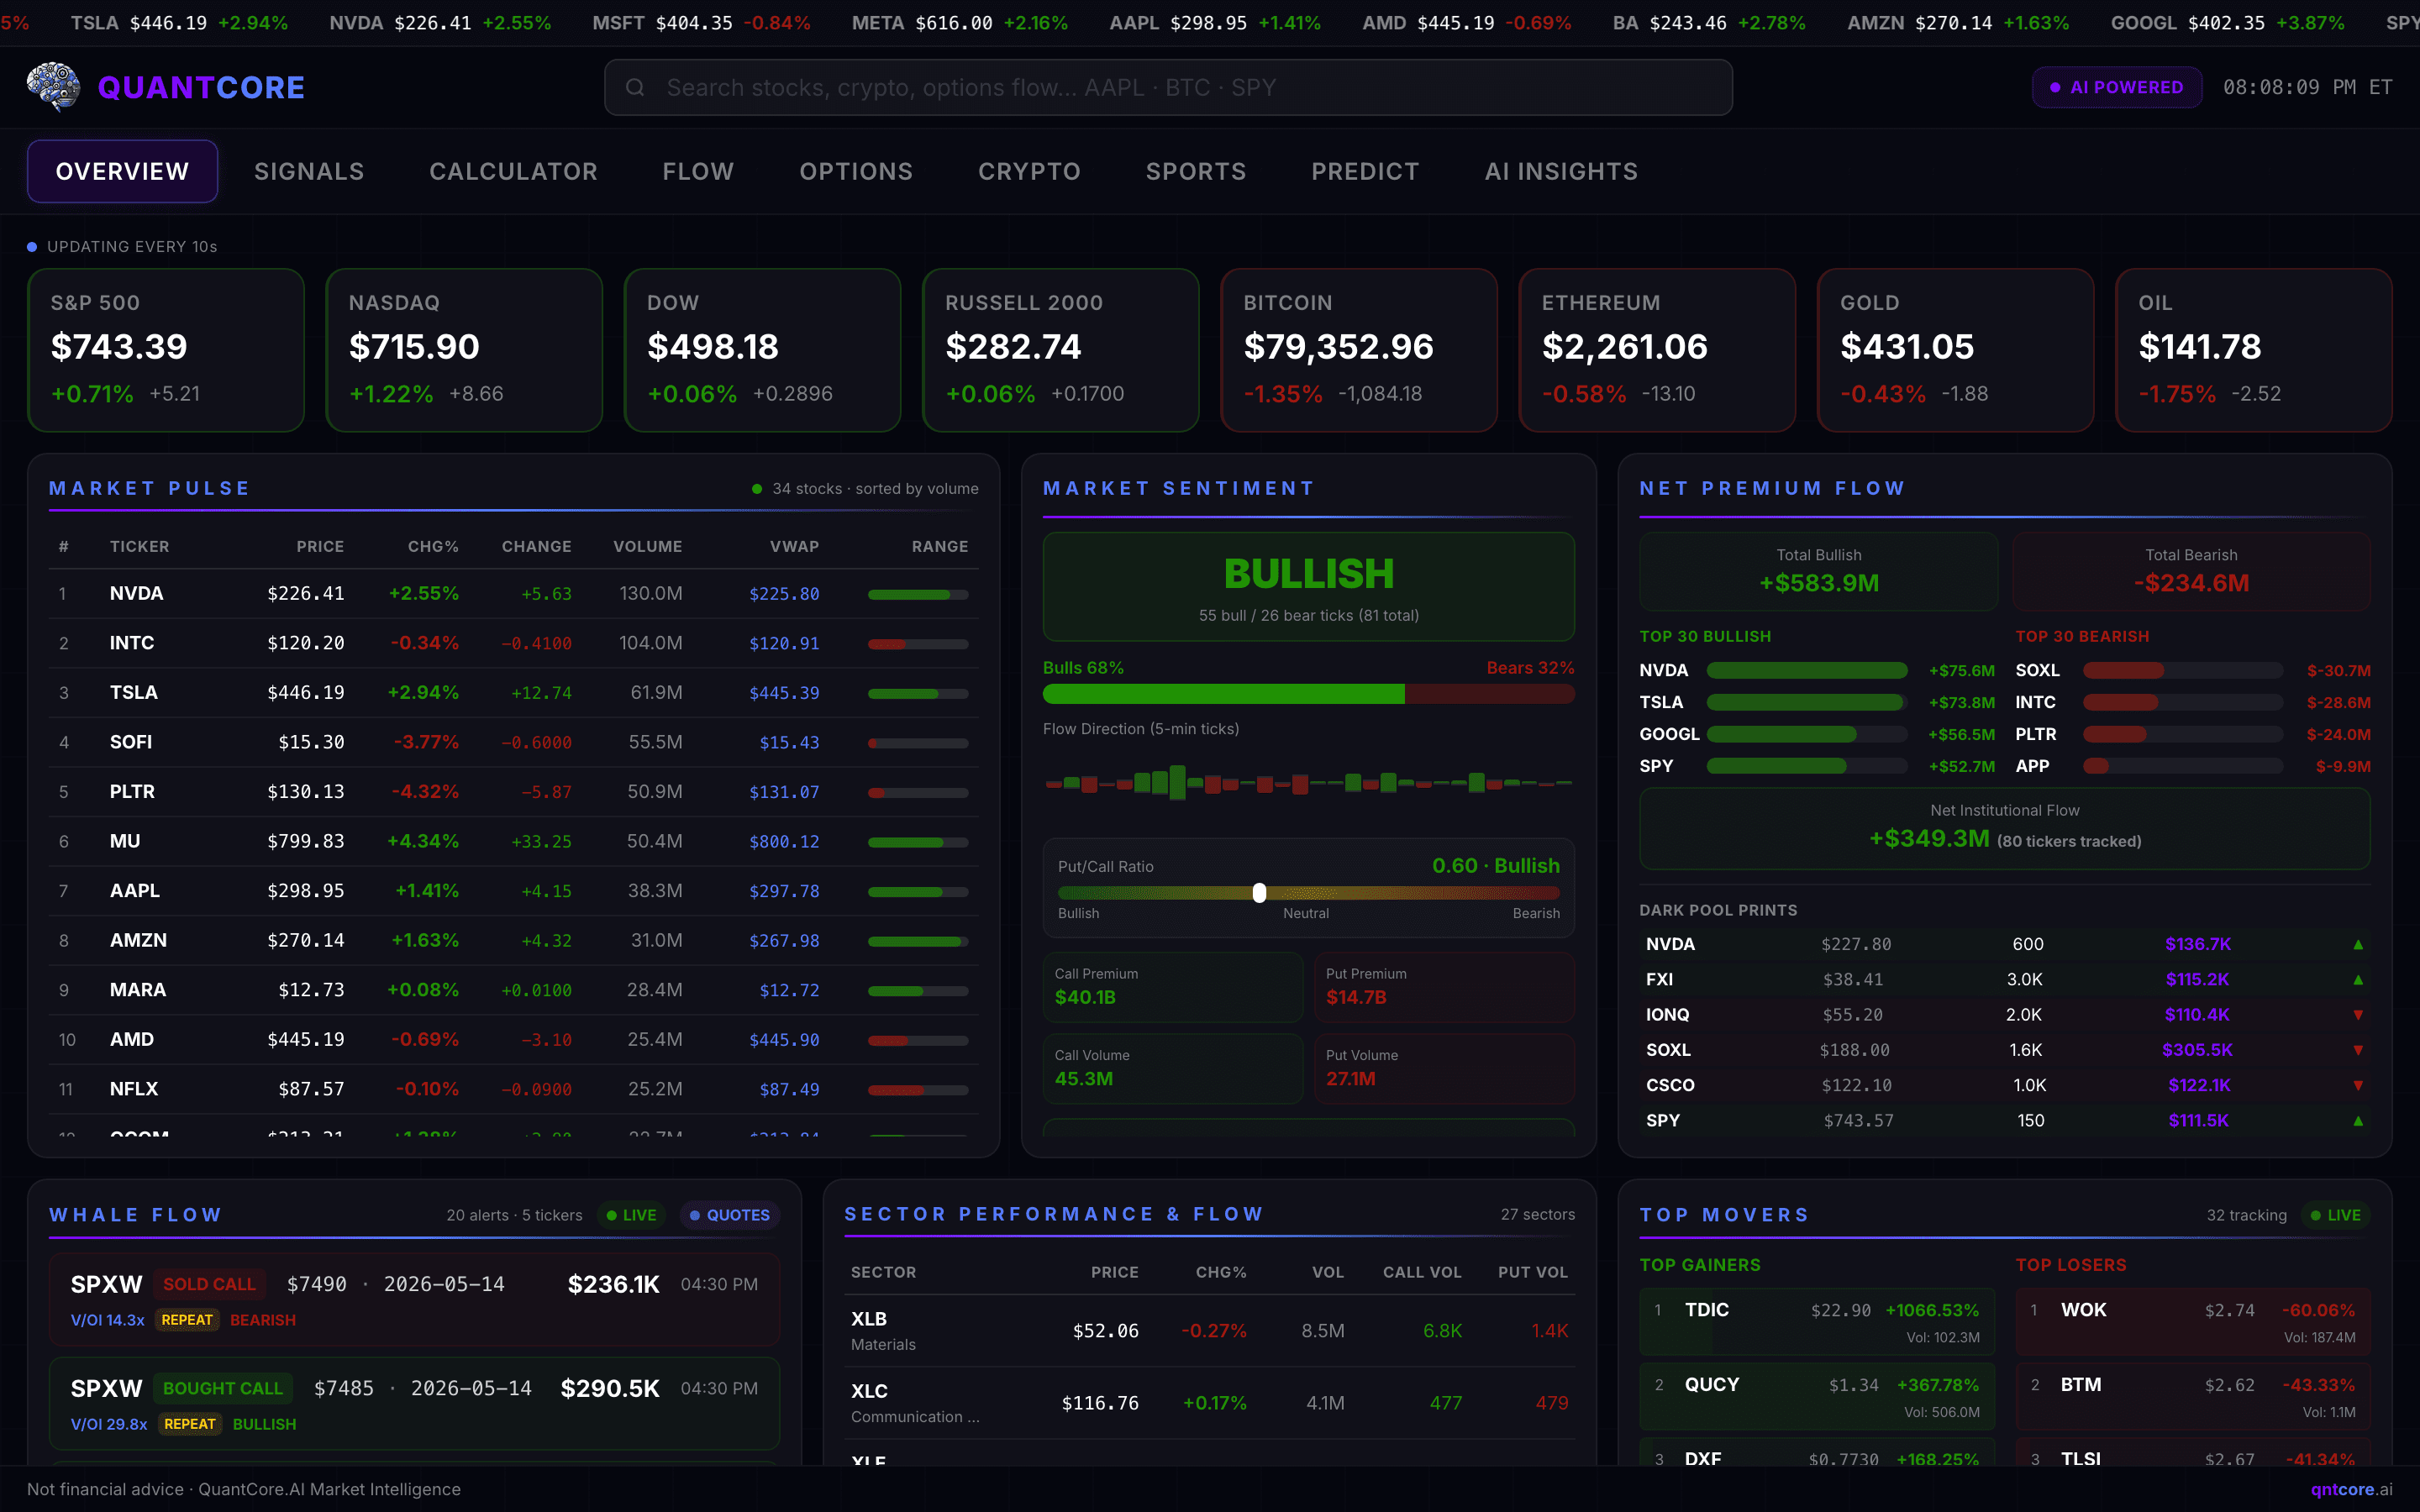2420x1512 pixels.
Task: Open top loser WOK card
Action: click(x=2192, y=1322)
